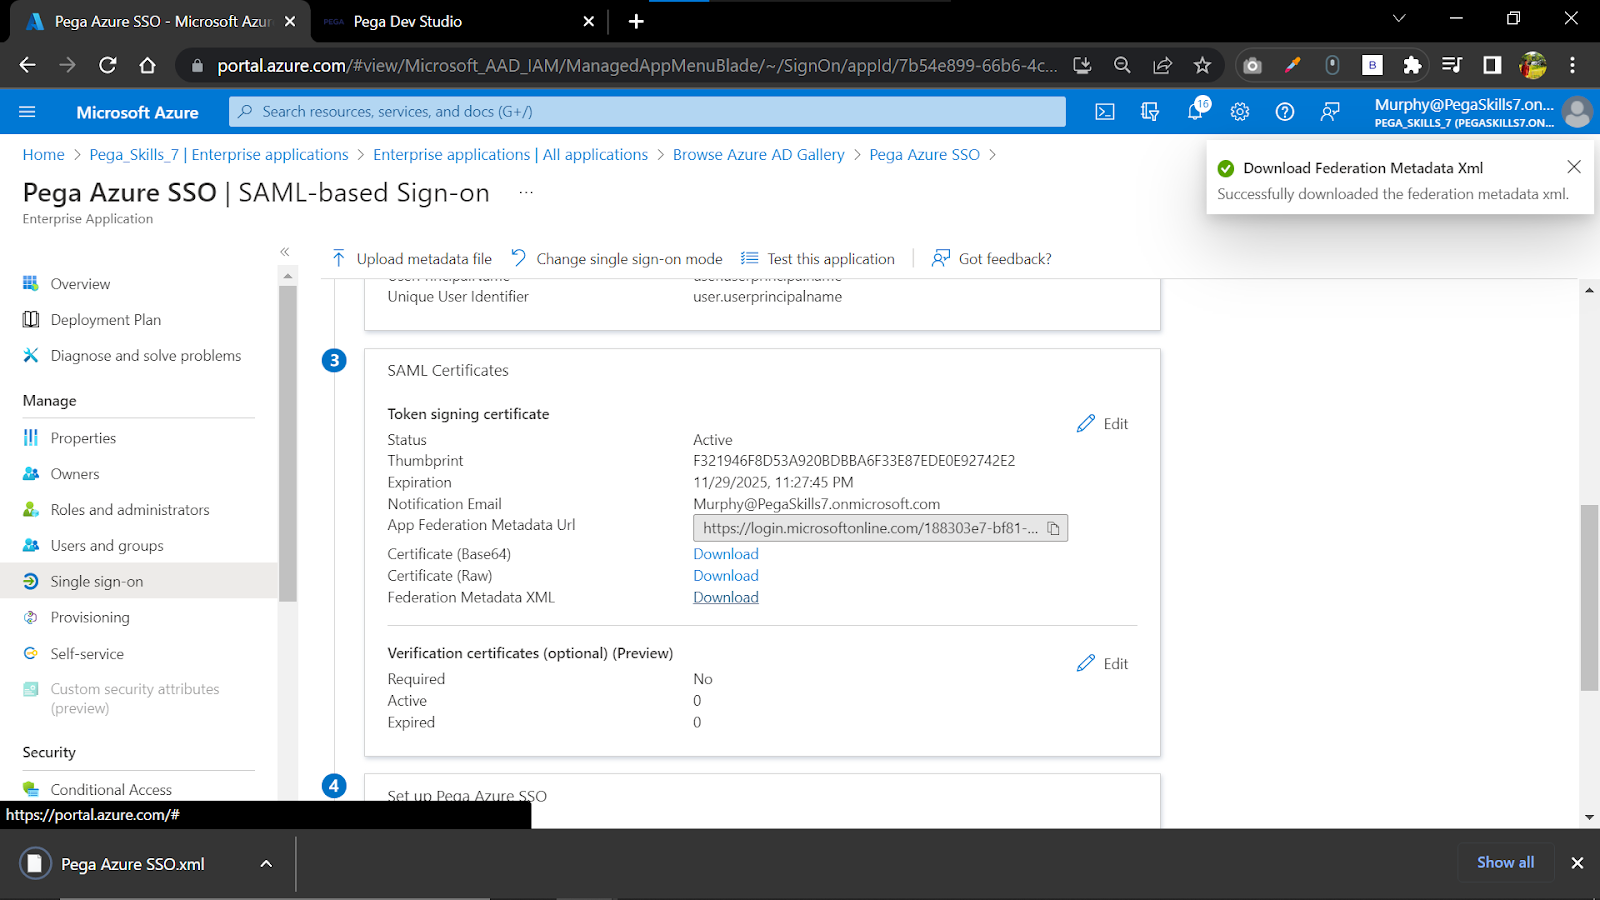
Task: Reload the Azure portal page
Action: 107,65
